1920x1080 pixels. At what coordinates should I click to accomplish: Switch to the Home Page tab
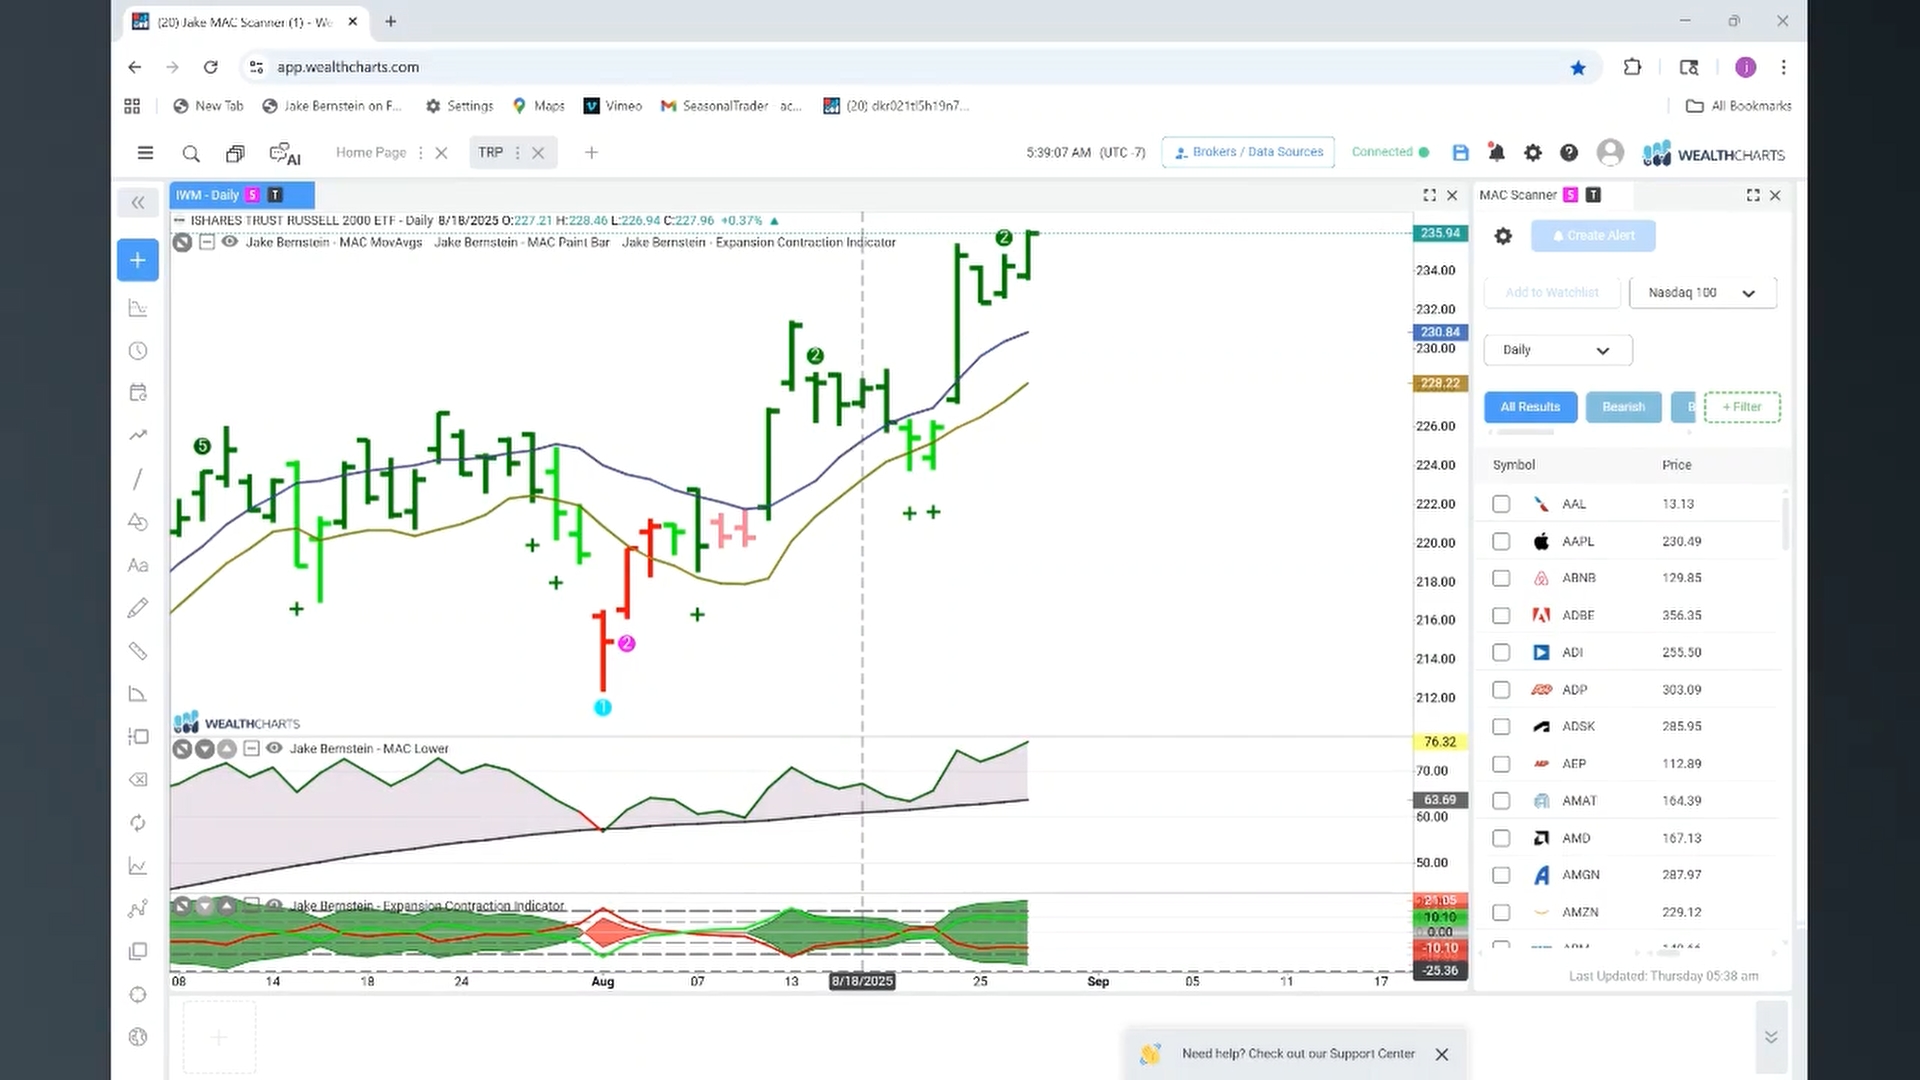pos(371,153)
